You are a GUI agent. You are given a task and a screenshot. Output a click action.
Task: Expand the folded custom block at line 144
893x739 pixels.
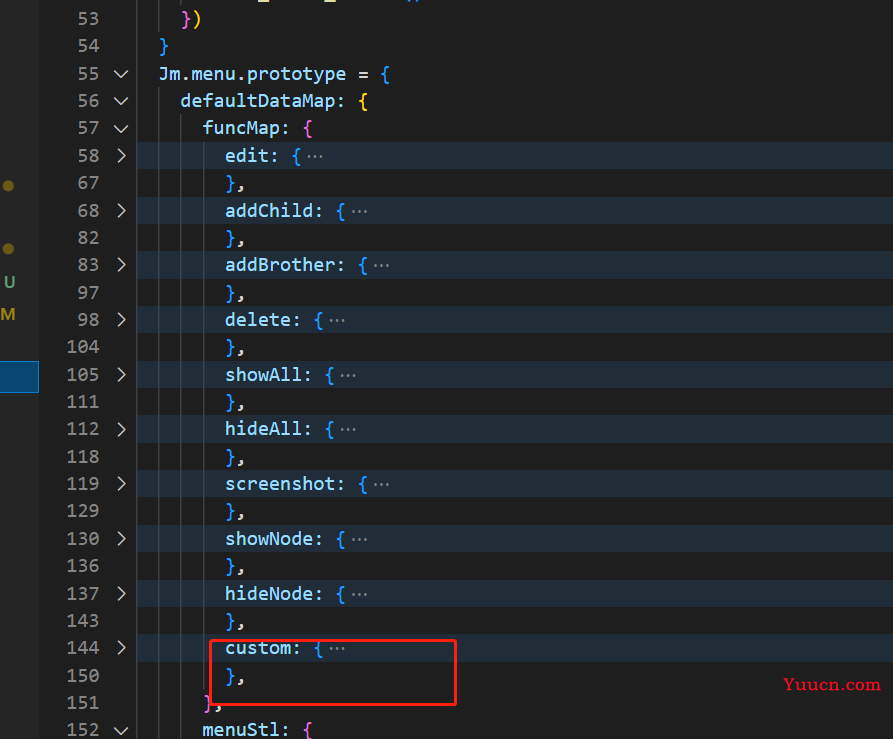point(121,648)
